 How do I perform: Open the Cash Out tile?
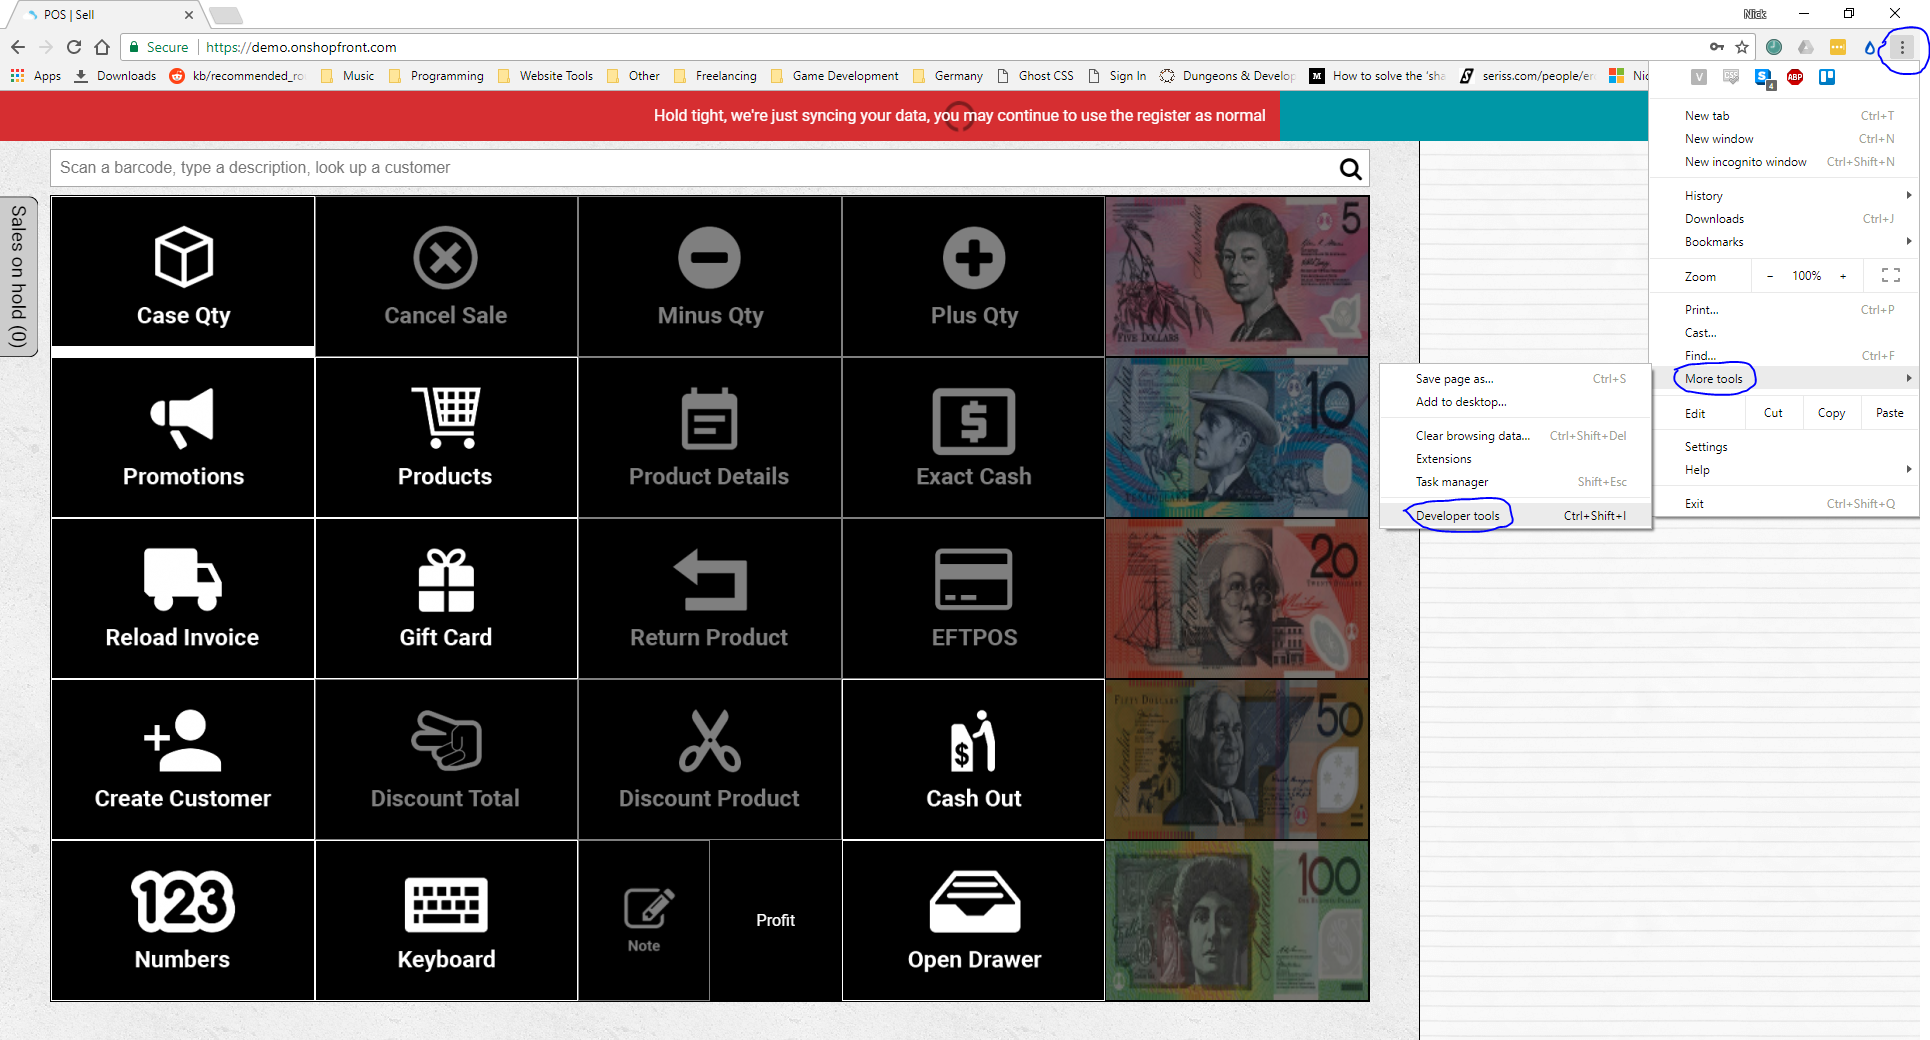pos(973,759)
